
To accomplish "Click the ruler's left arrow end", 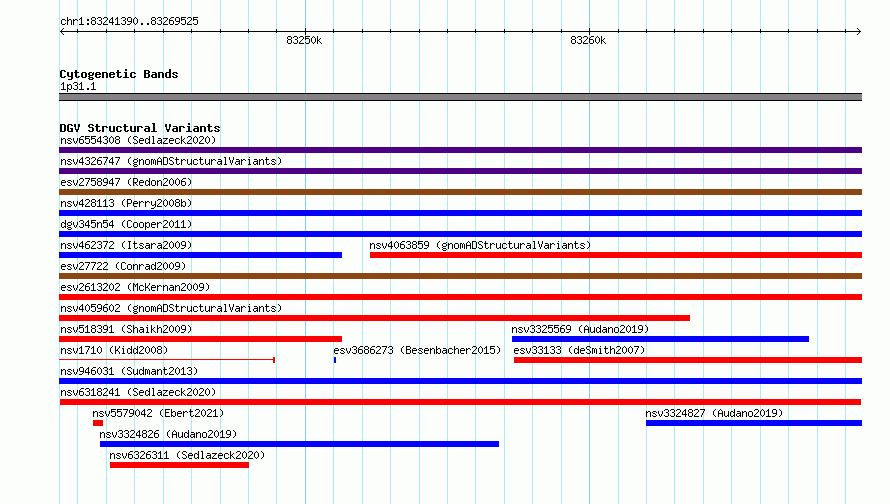I will [x=62, y=32].
